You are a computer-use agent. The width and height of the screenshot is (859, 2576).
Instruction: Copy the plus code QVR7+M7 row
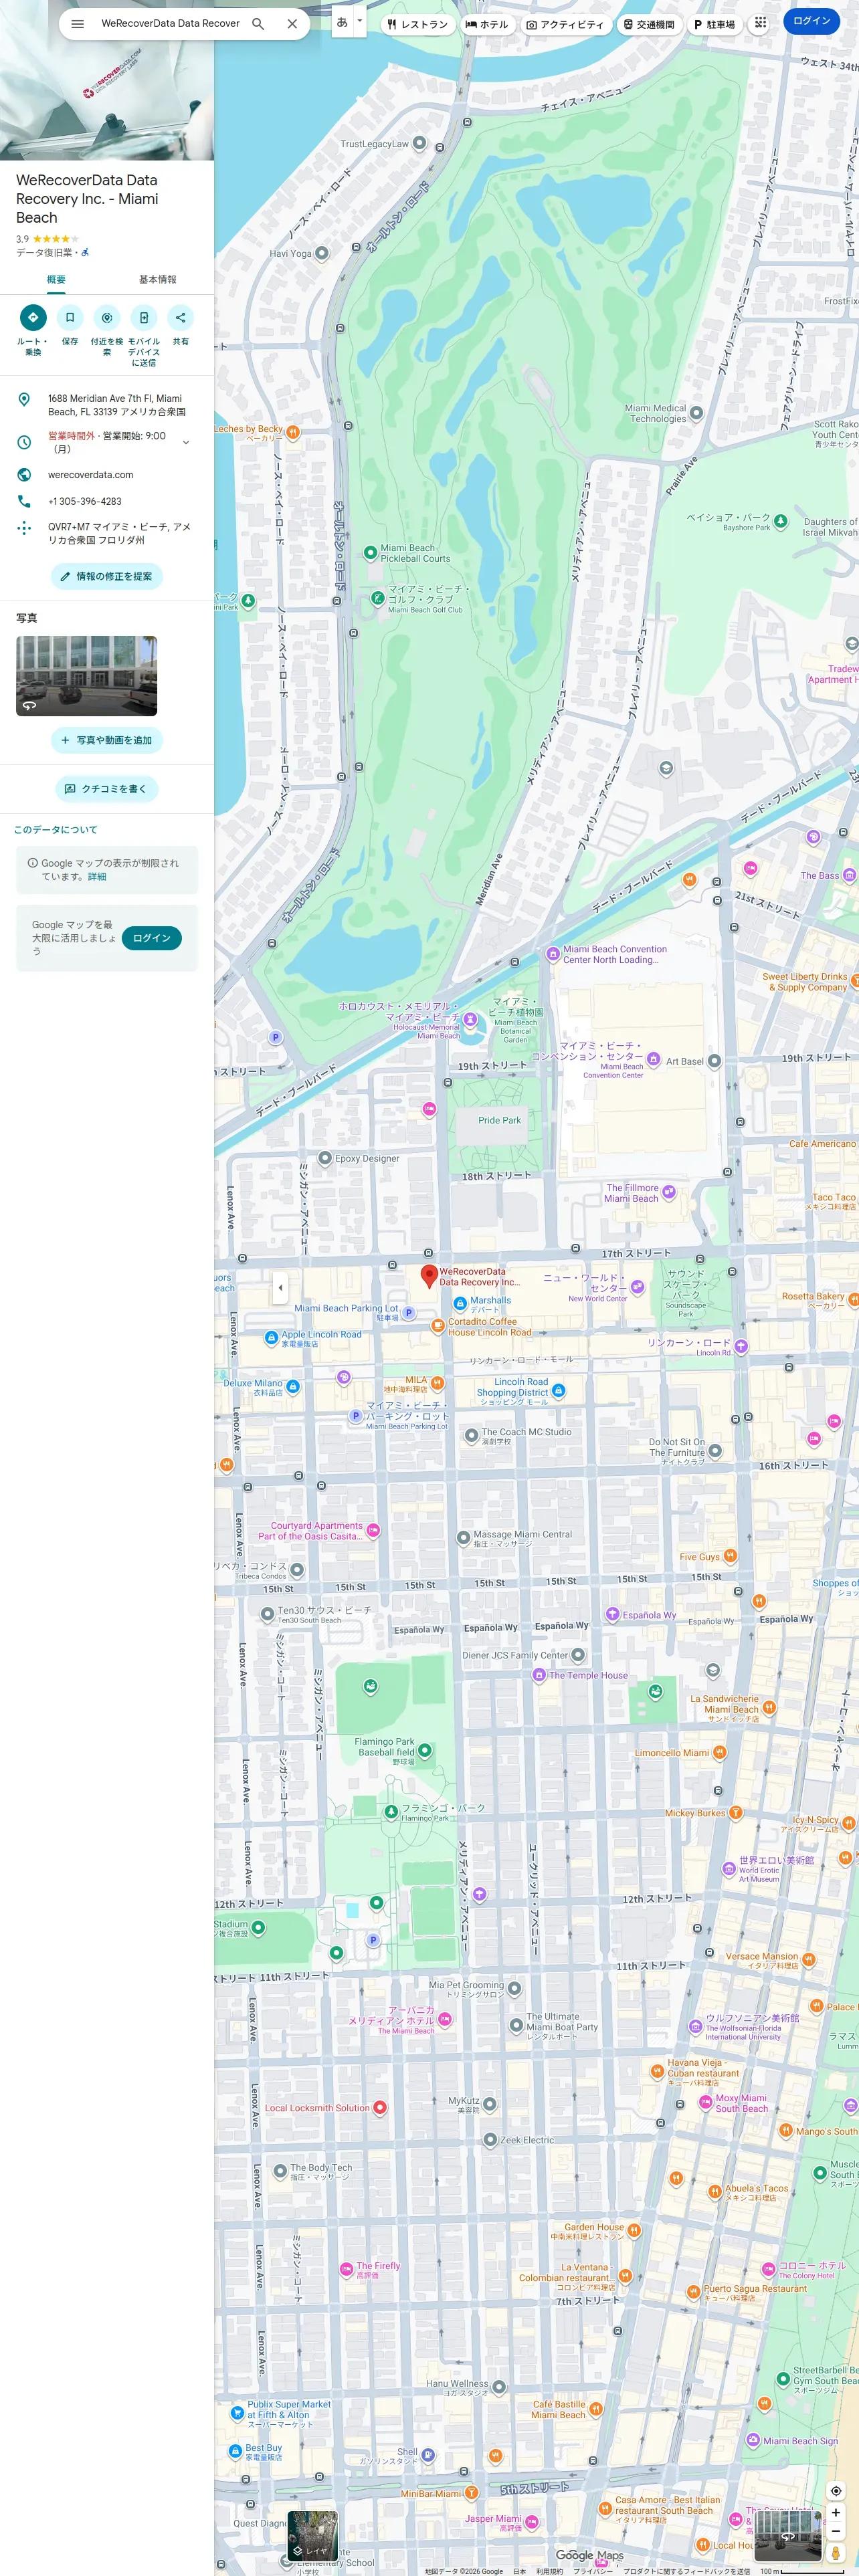click(x=107, y=533)
